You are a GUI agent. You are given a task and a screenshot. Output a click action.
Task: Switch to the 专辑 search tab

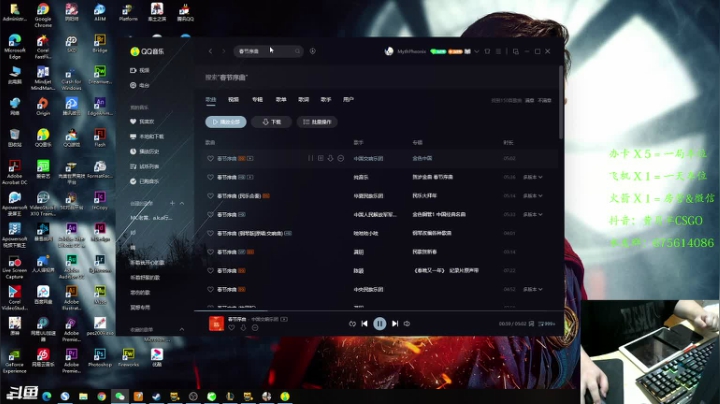coord(257,100)
